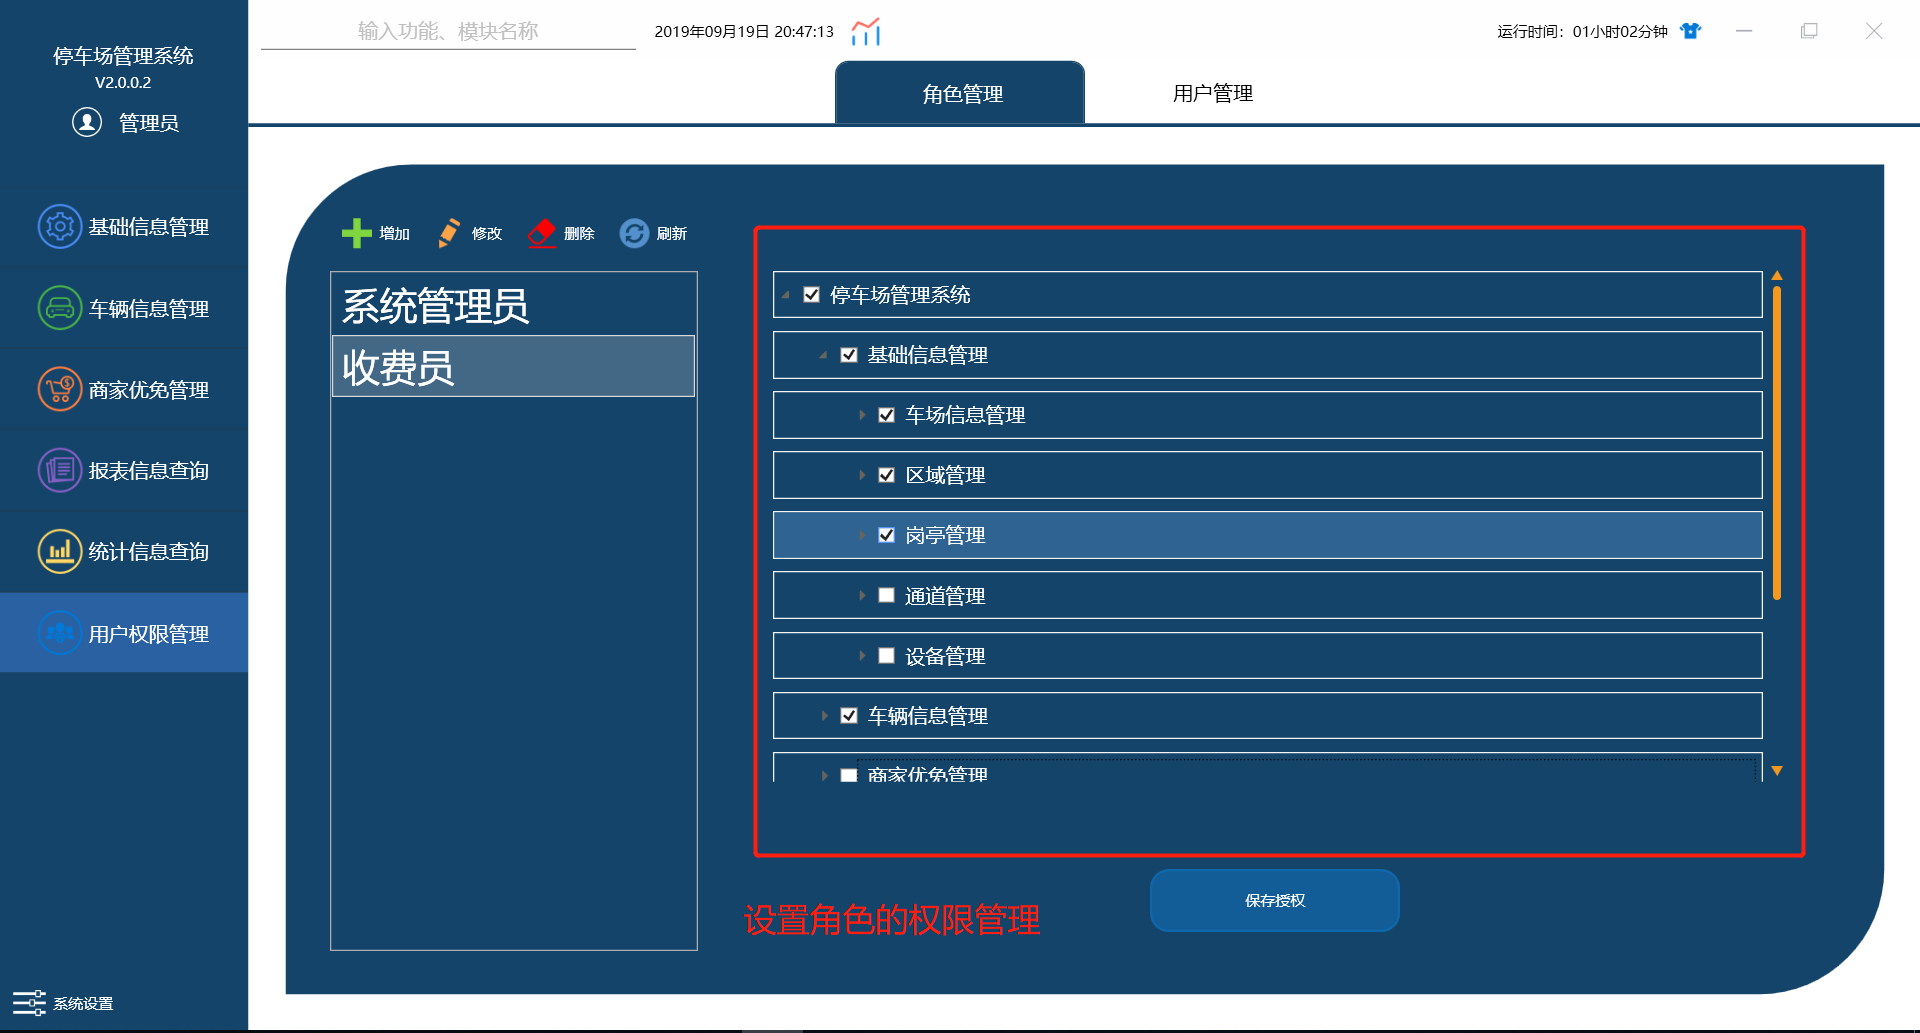
Task: Close the application window
Action: click(1874, 31)
